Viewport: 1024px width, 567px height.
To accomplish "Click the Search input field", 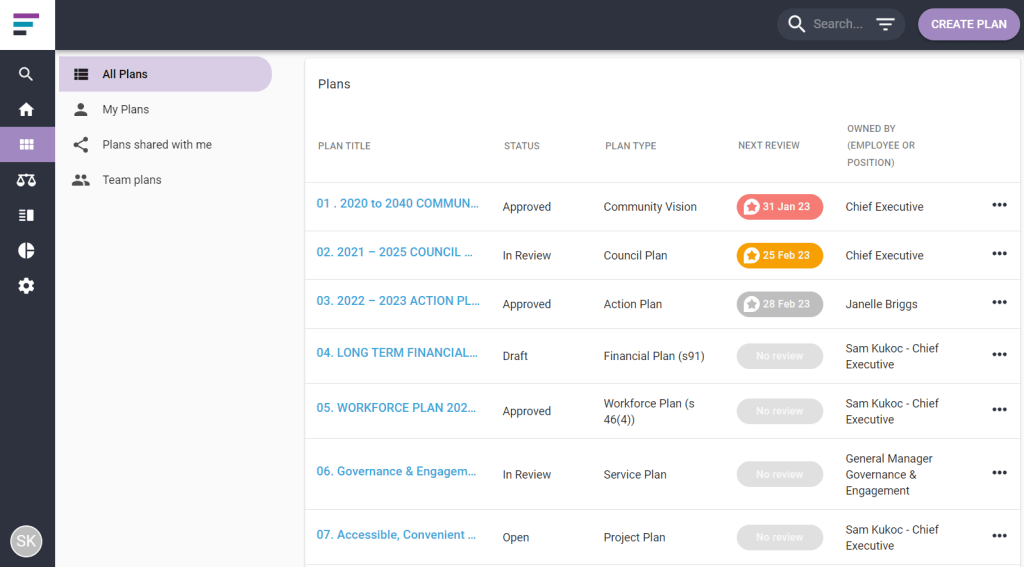I will (x=839, y=24).
